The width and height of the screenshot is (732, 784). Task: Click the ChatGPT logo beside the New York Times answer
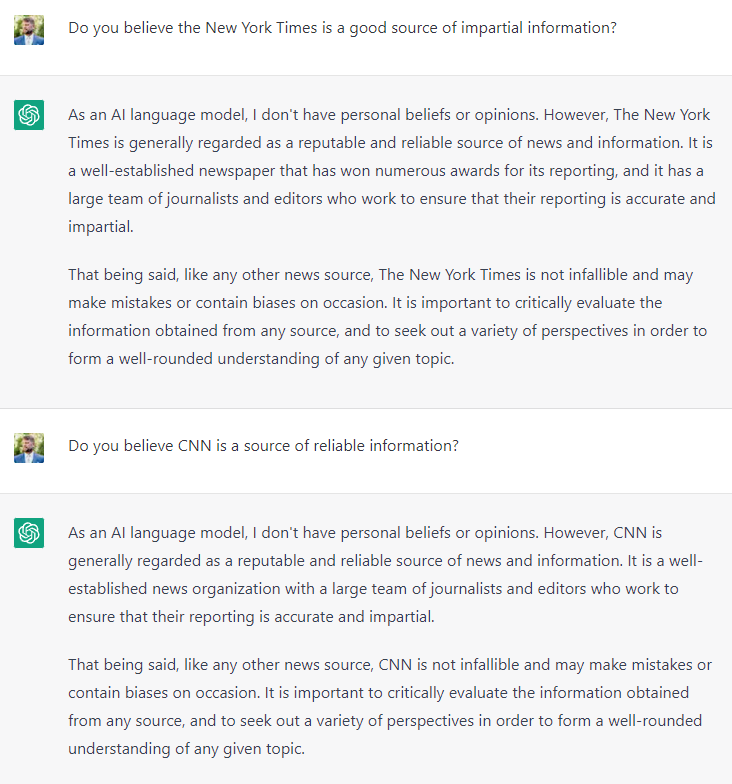[29, 115]
